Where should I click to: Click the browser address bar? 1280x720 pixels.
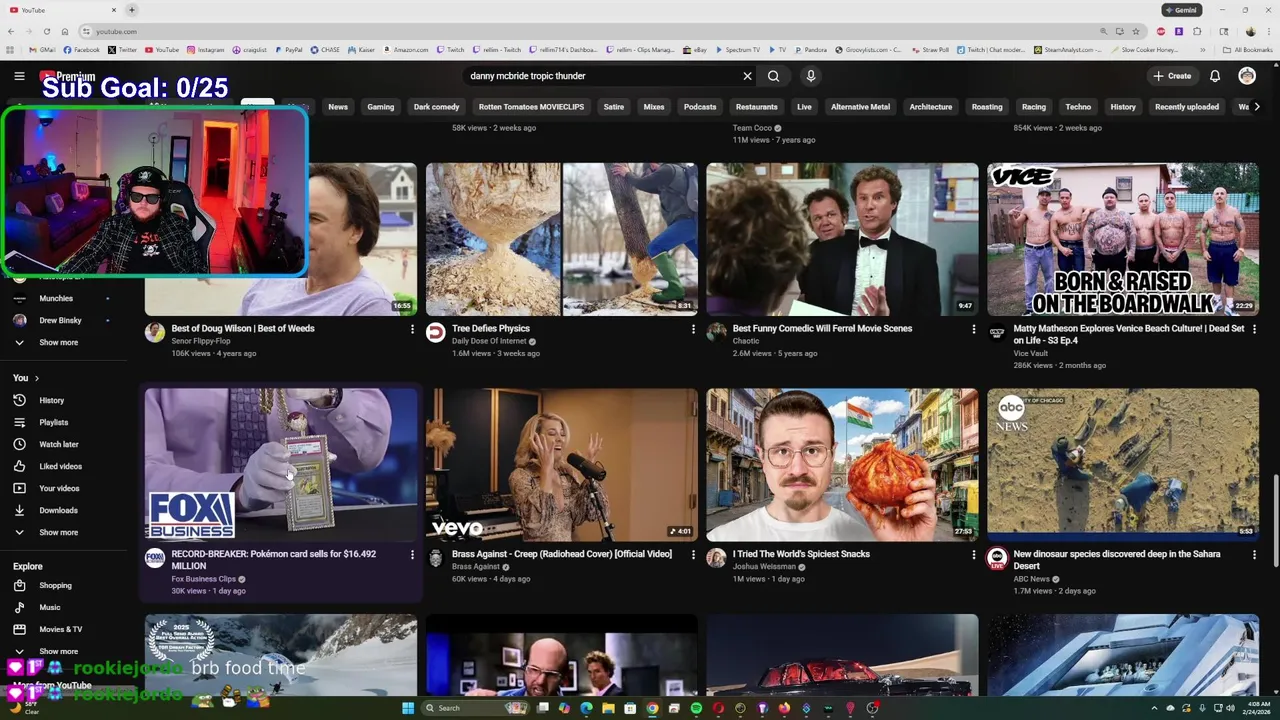point(590,31)
